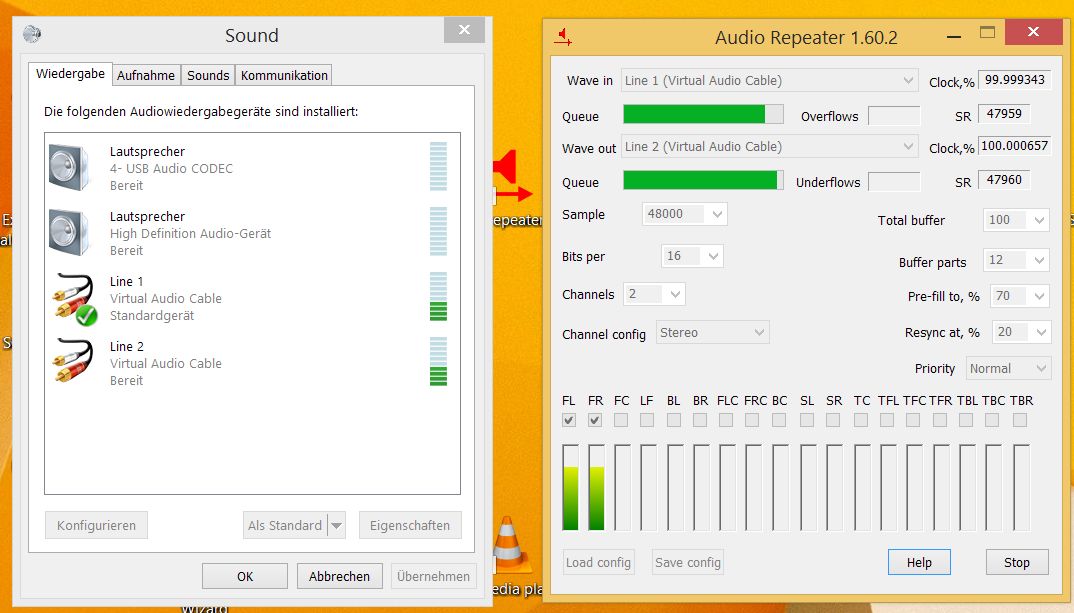
Task: Click Stop in Audio Repeater
Action: coord(1017,562)
